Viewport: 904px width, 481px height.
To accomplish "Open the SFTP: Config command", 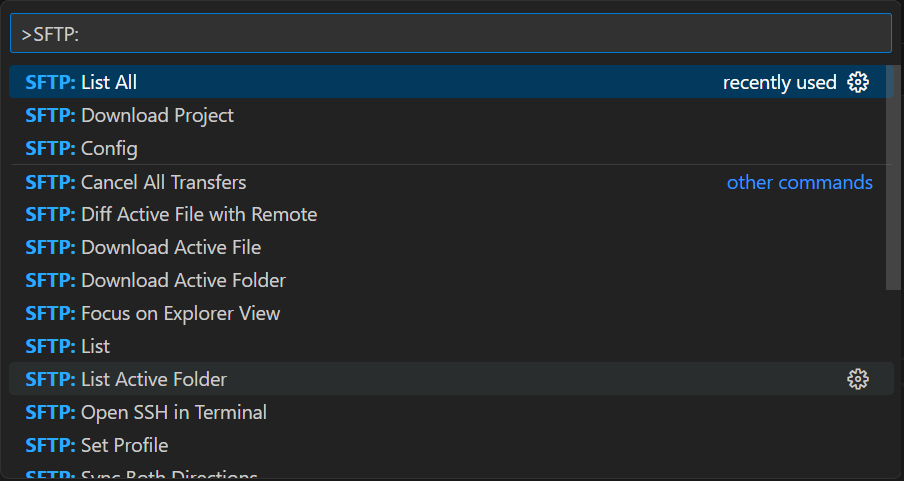I will click(82, 148).
